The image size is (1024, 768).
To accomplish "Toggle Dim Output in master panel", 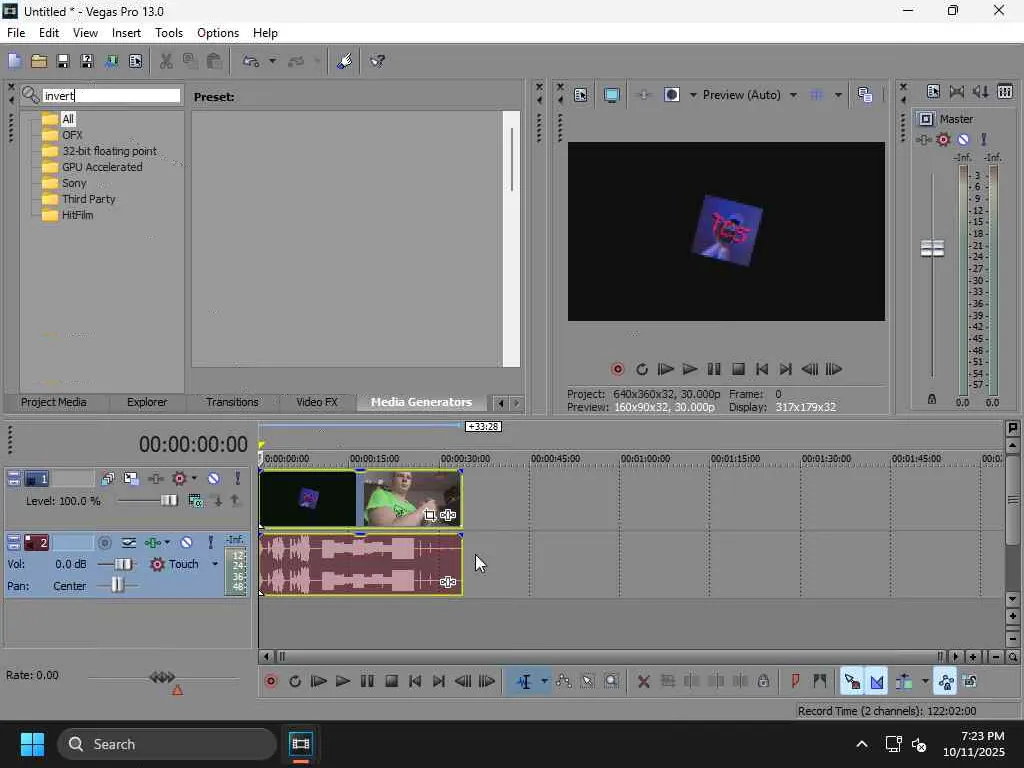I will (980, 91).
